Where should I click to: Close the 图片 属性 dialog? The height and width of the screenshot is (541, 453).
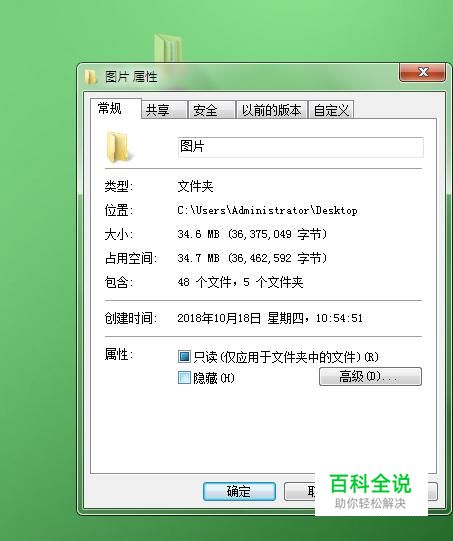(x=422, y=72)
